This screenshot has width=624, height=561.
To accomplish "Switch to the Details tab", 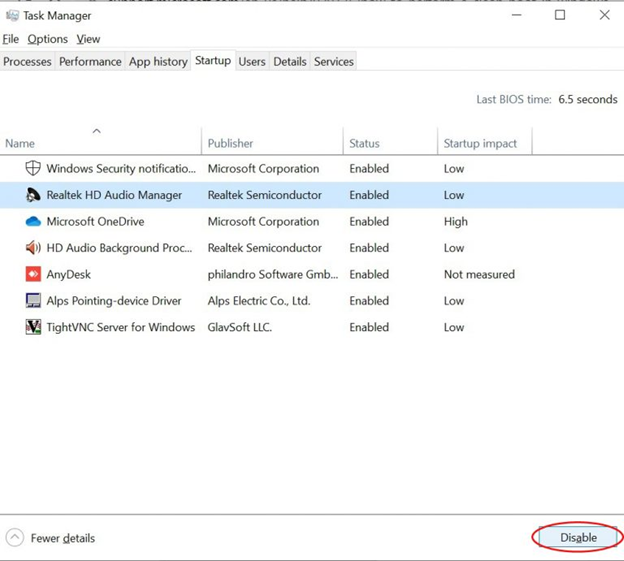I will [x=290, y=62].
